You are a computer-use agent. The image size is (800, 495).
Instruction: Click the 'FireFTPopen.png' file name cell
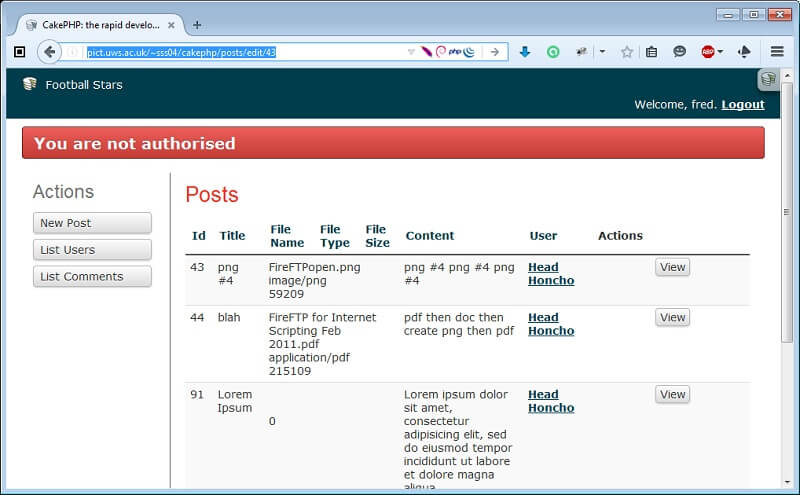point(314,267)
